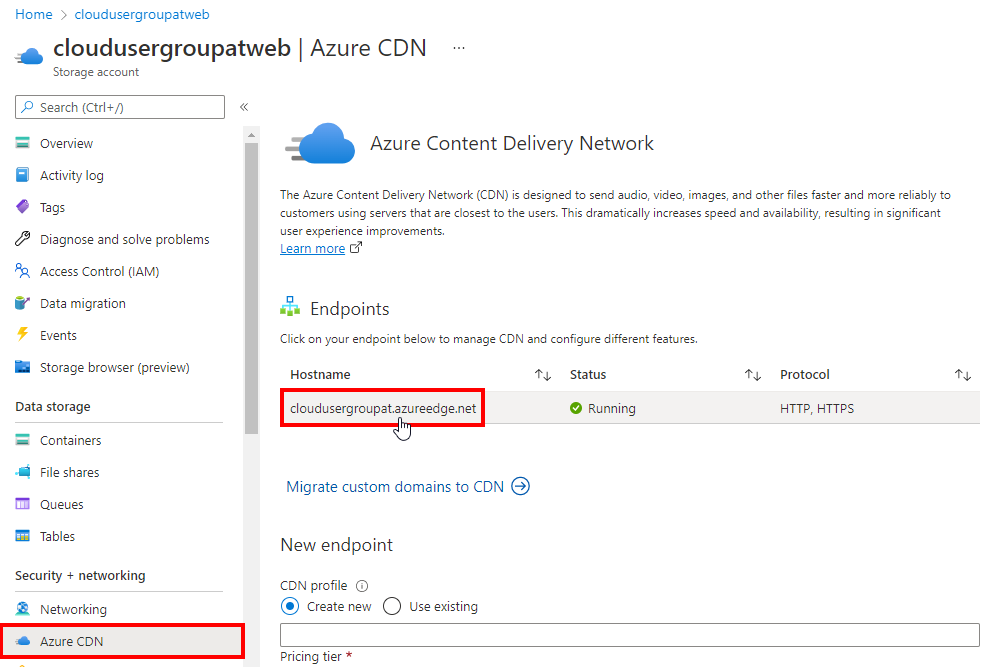
Task: Open the Learn more link
Action: [312, 248]
